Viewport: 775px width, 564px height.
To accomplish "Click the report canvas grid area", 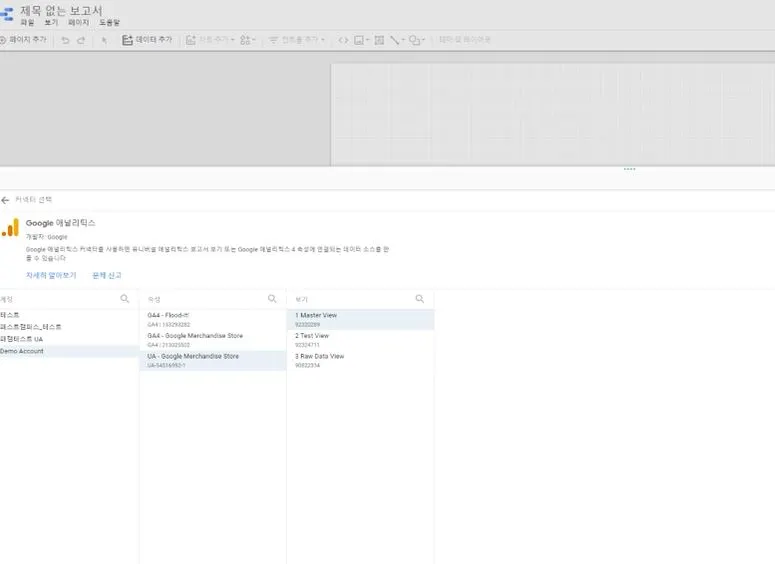I will pyautogui.click(x=553, y=115).
